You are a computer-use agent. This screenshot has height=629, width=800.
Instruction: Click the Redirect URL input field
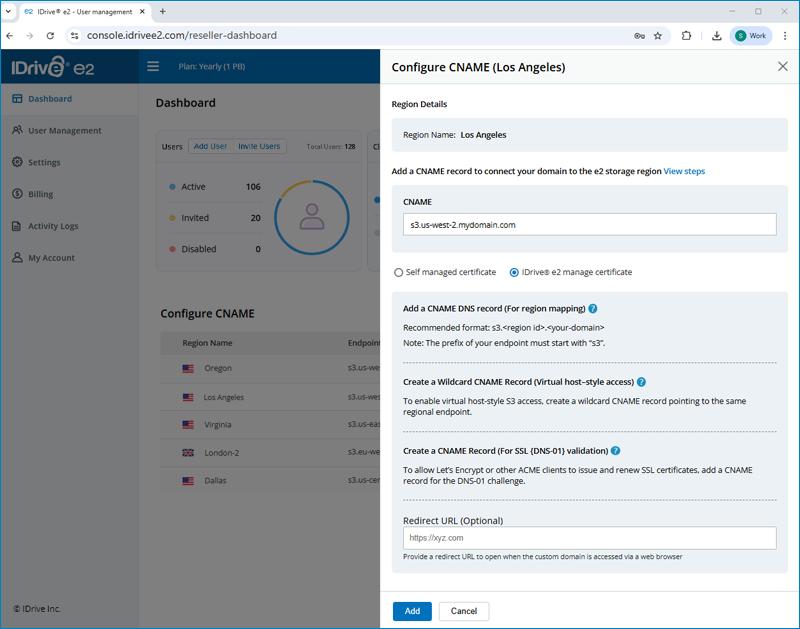tap(589, 538)
